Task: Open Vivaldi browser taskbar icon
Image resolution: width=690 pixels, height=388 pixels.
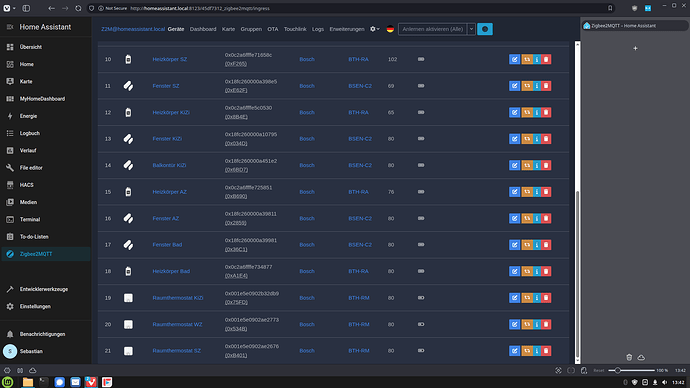Action: (91, 382)
